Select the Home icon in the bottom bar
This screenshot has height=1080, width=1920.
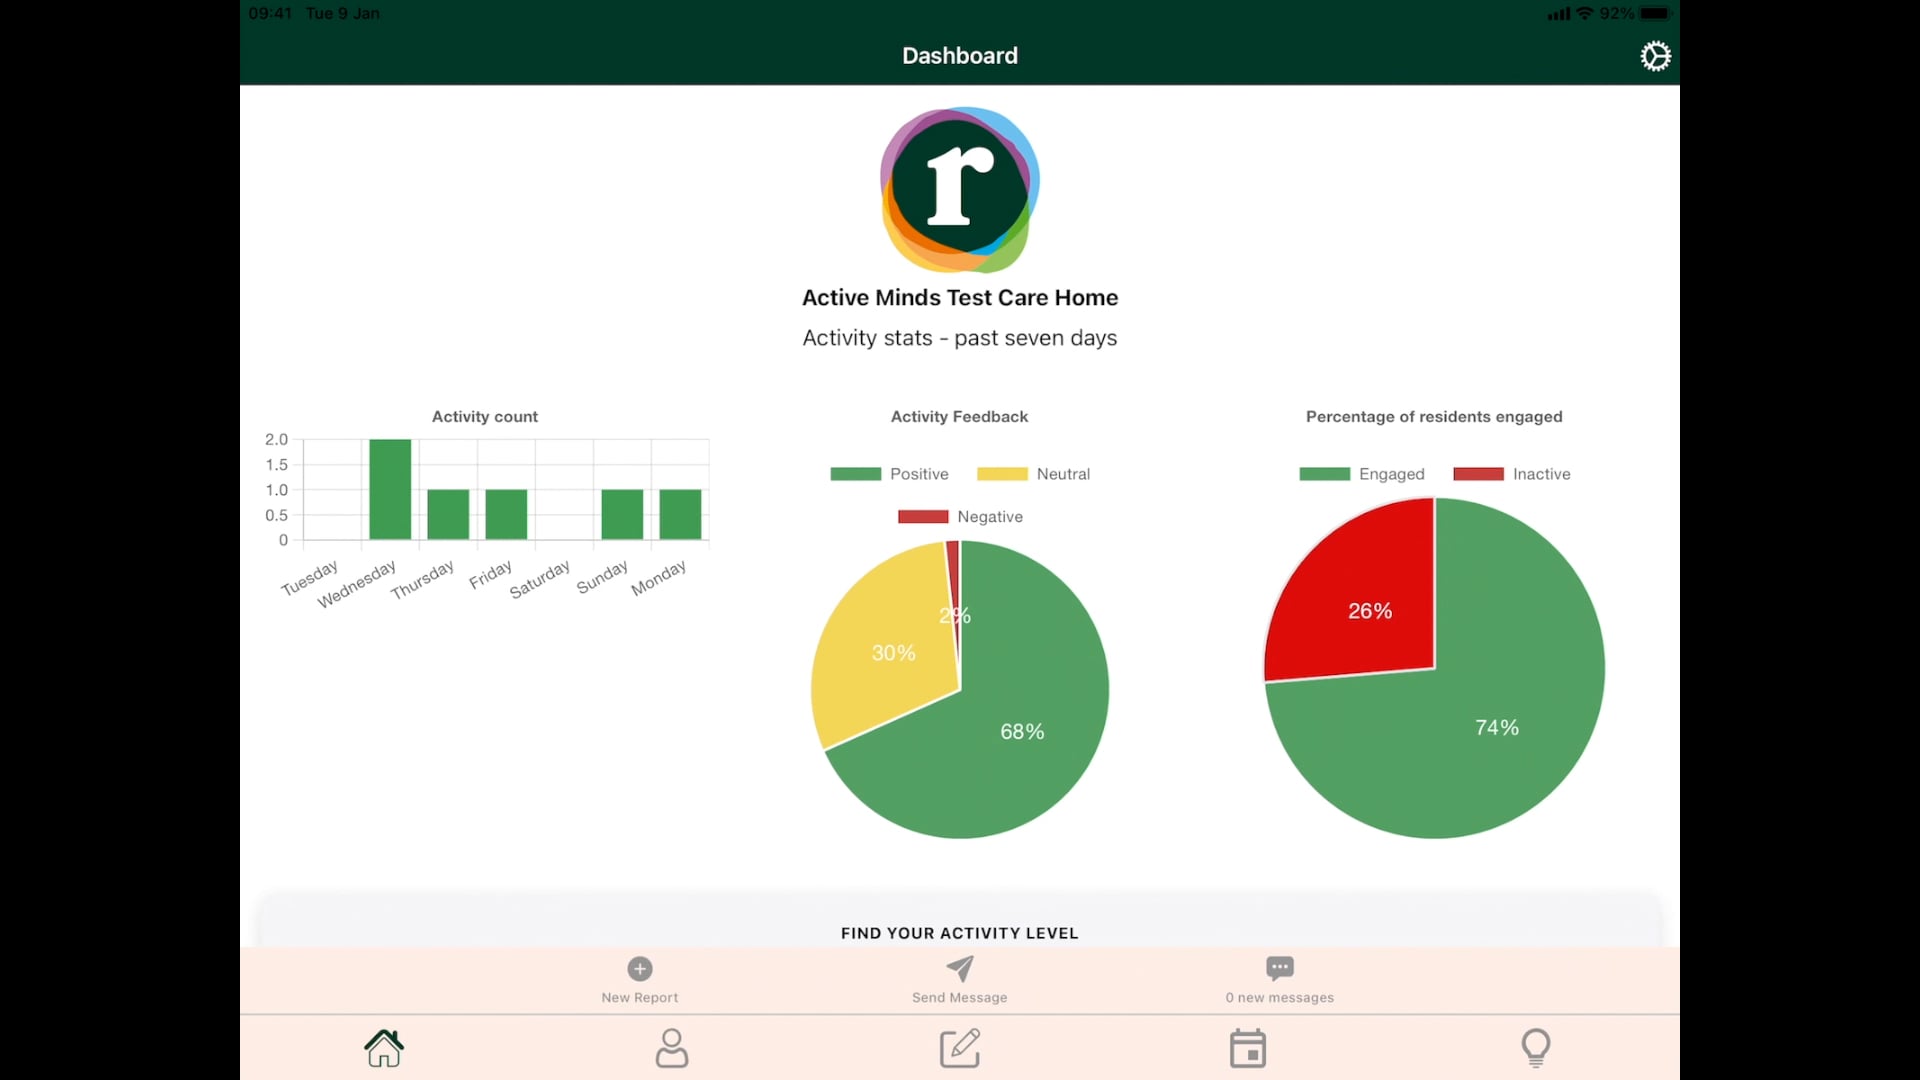click(384, 1048)
